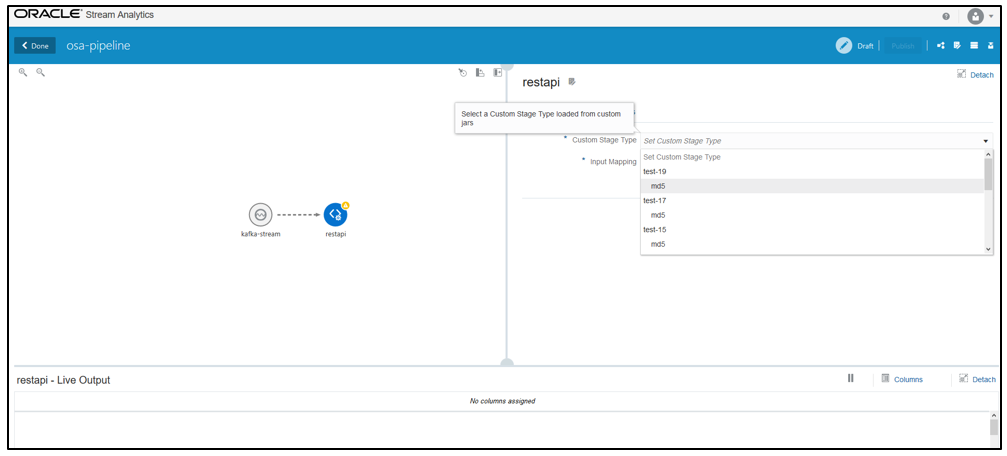Edit the restapi stage name icon

point(572,82)
